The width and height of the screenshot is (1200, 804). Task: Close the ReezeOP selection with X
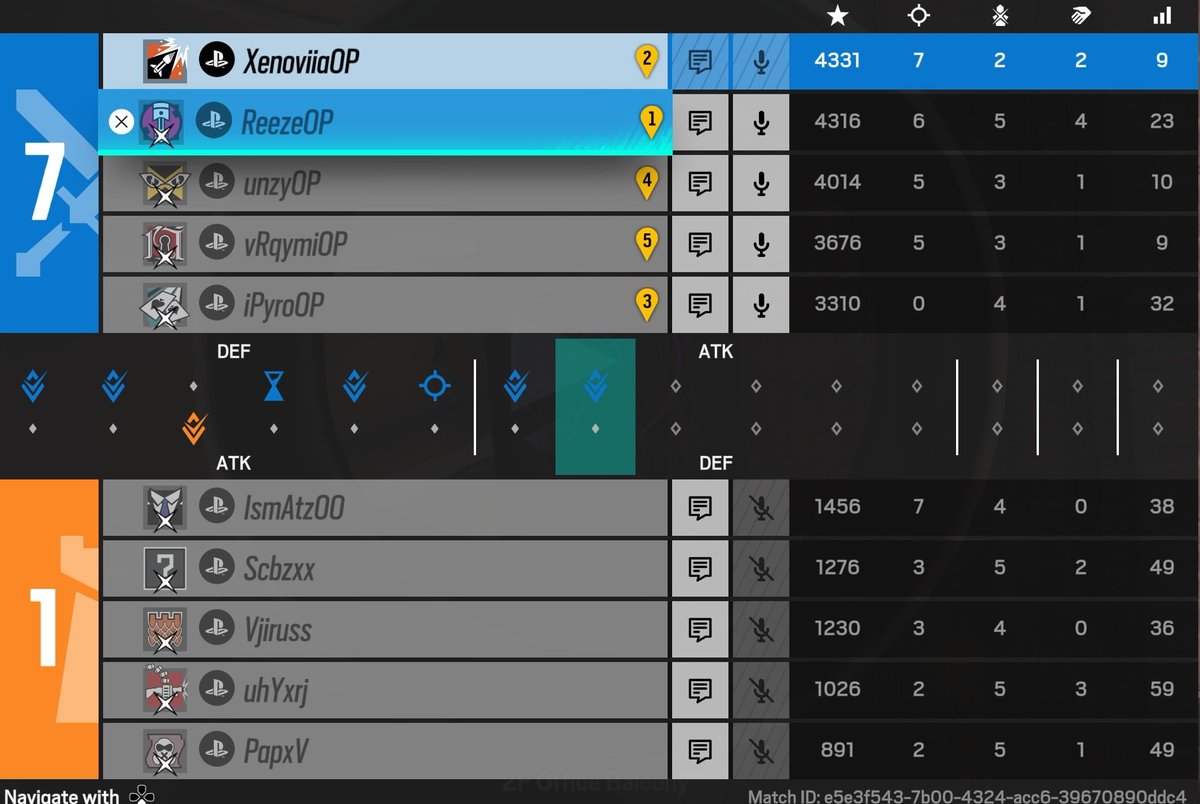tap(121, 122)
